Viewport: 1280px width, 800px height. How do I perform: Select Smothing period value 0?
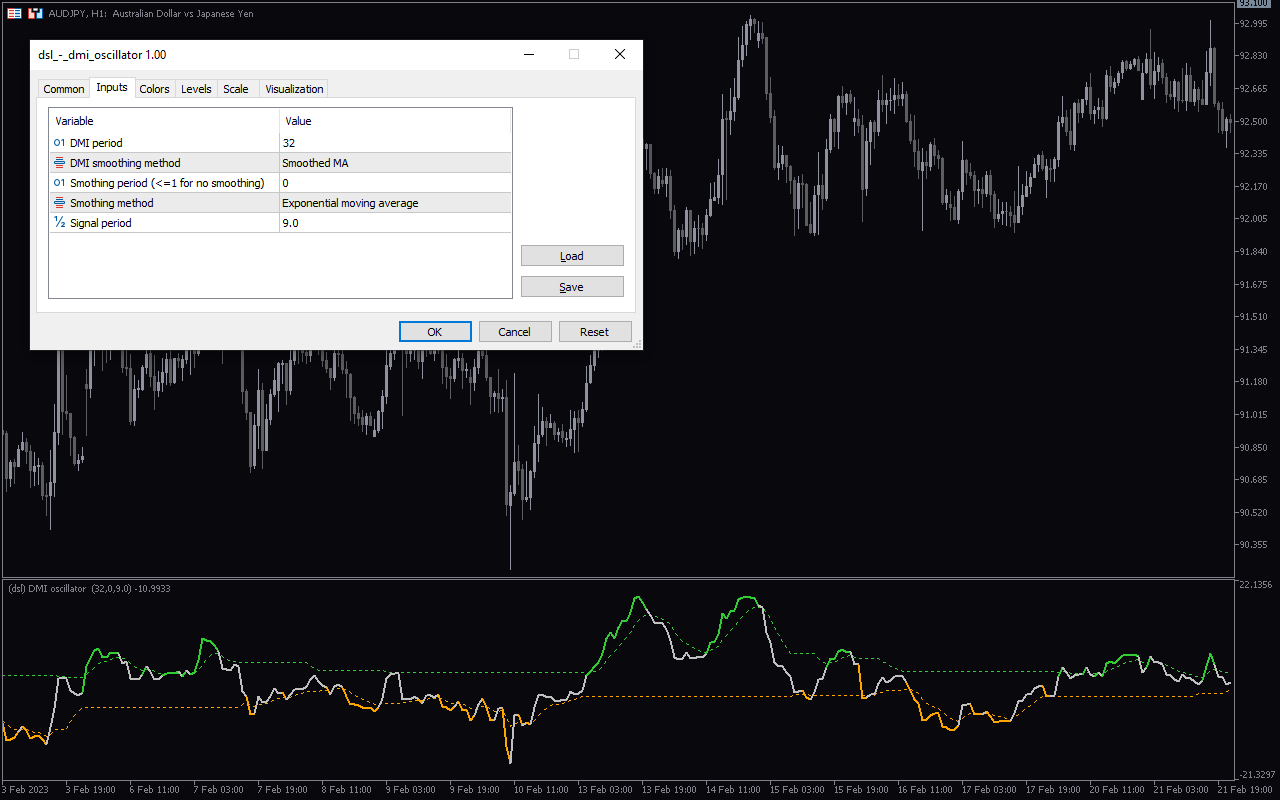click(395, 183)
